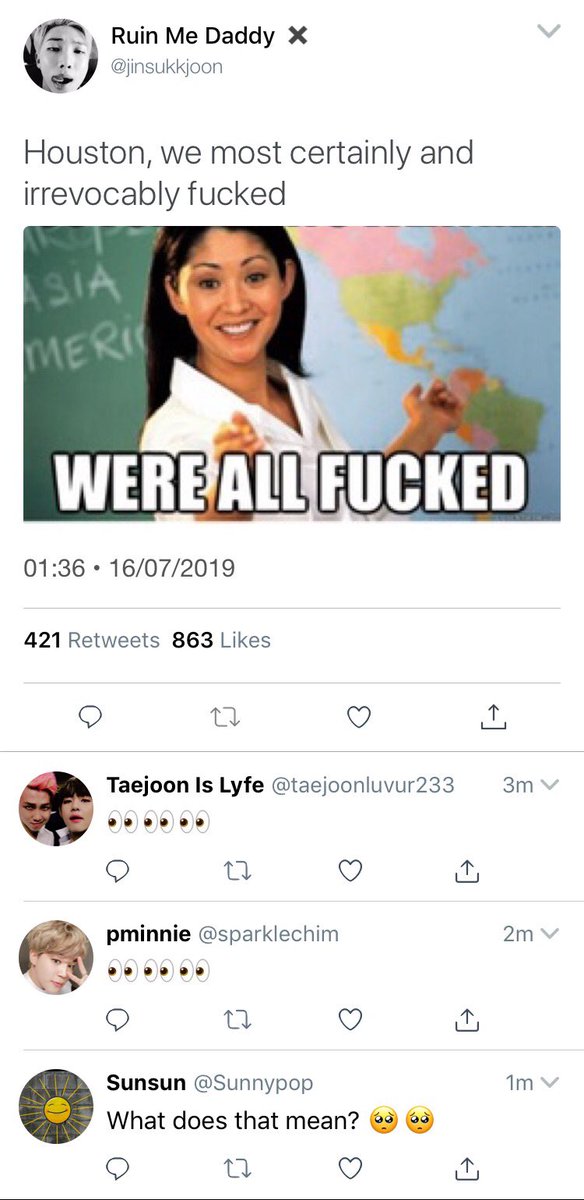This screenshot has width=584, height=1200.
Task: Share the main tweet via share icon
Action: tap(493, 716)
